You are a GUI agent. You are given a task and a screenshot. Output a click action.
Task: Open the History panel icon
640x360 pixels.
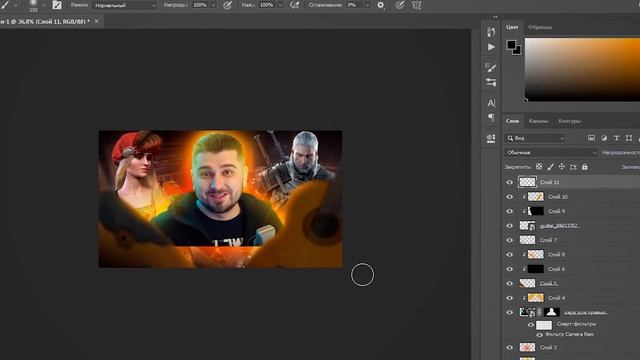[x=491, y=32]
